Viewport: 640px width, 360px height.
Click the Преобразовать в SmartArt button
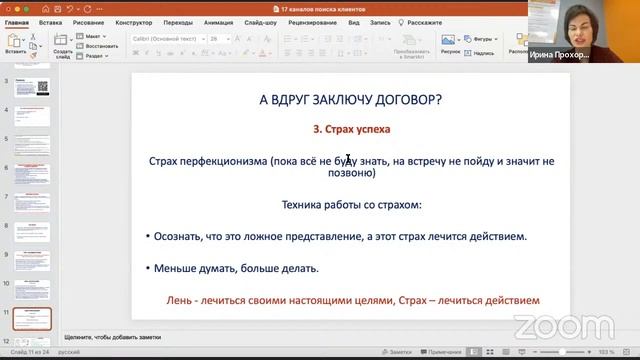pos(411,46)
